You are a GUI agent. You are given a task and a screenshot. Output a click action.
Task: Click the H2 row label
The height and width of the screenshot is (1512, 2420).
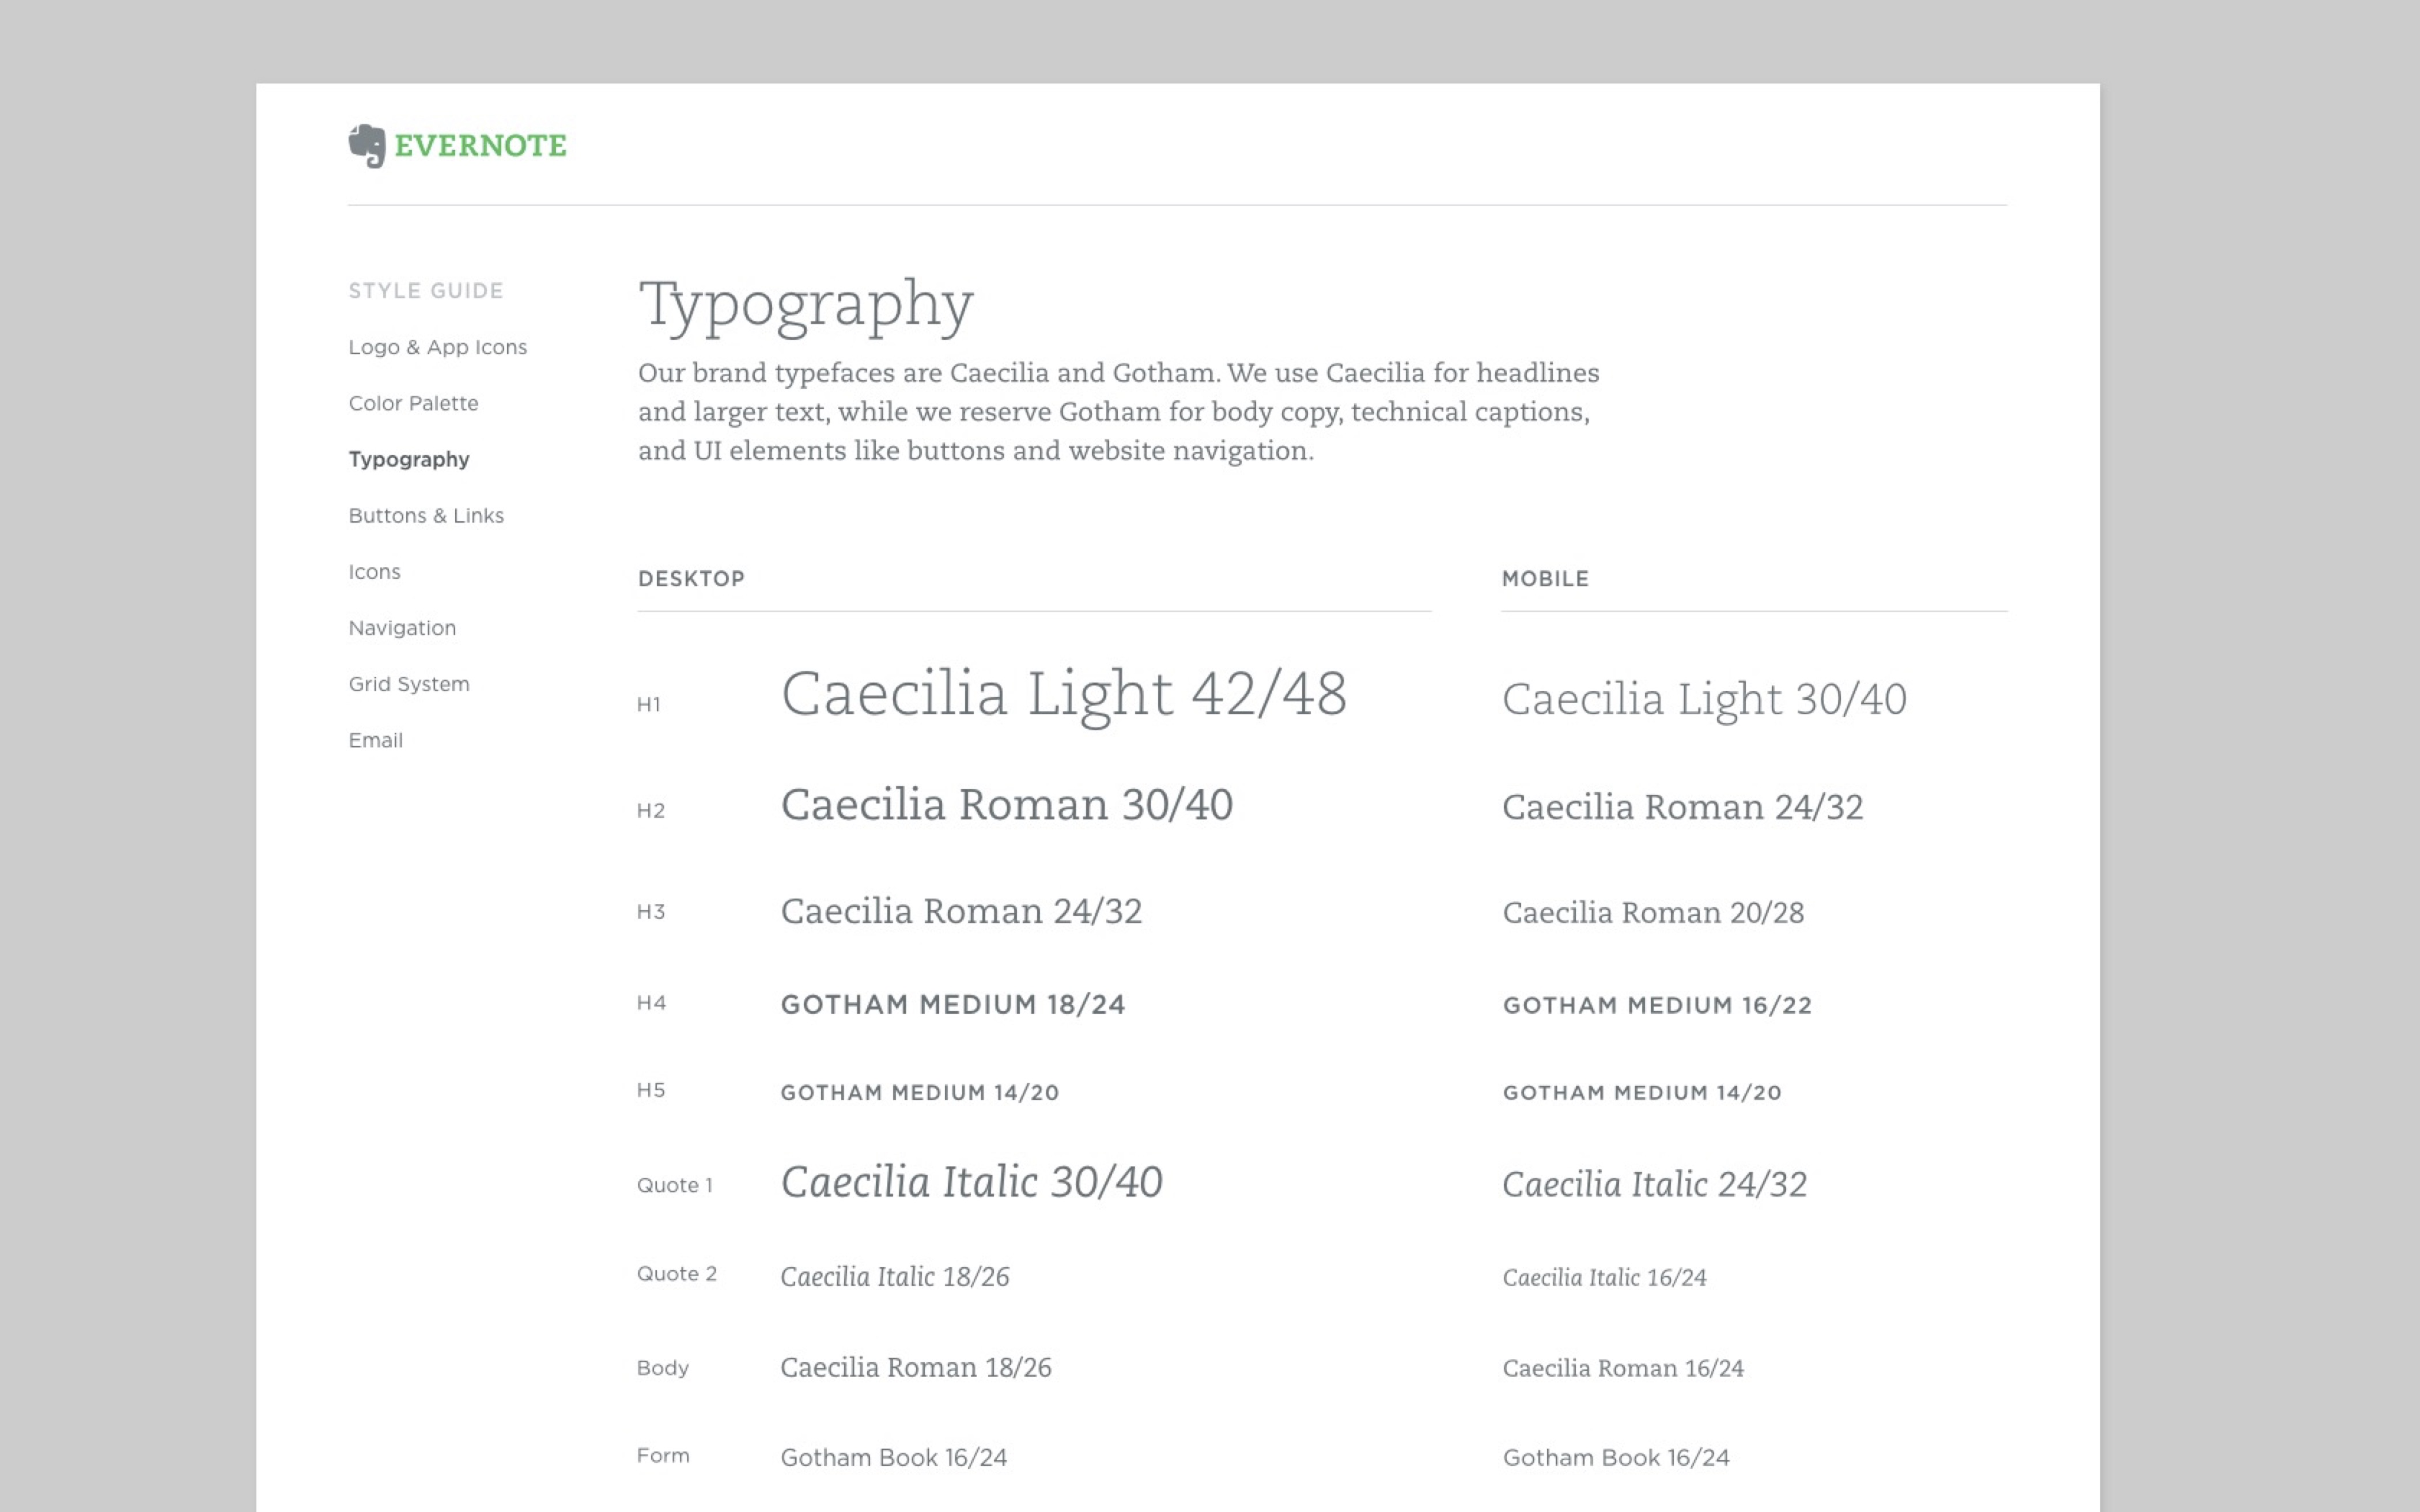(651, 811)
